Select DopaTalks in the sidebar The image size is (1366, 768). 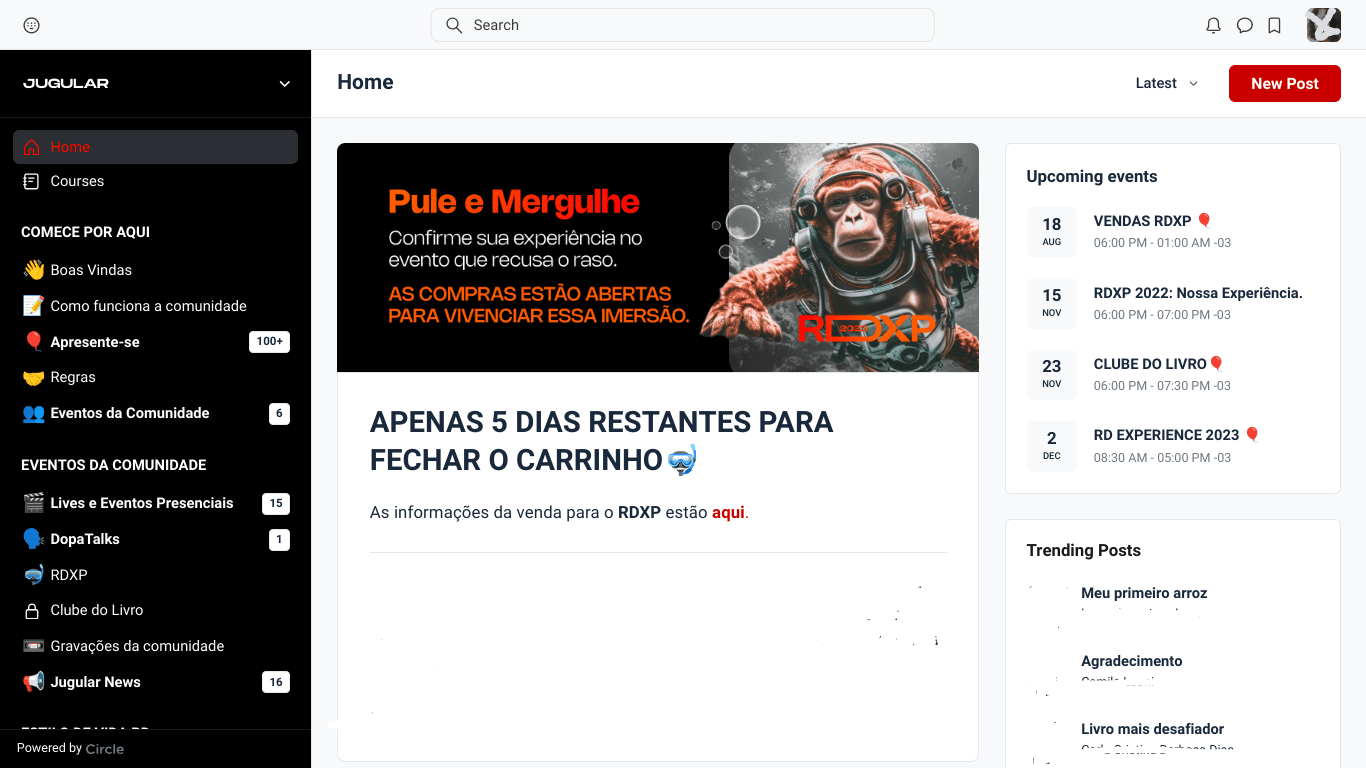coord(85,539)
